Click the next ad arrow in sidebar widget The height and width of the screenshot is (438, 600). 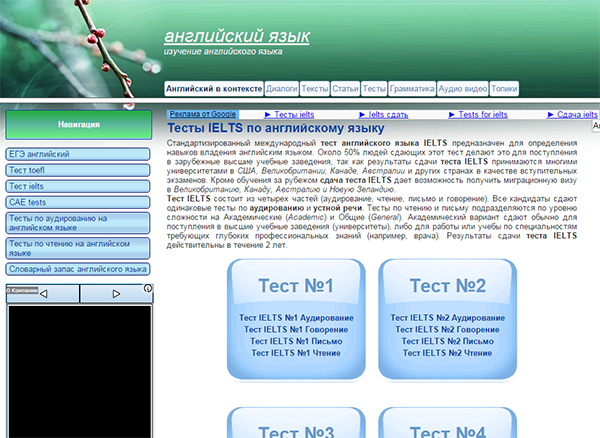click(116, 293)
